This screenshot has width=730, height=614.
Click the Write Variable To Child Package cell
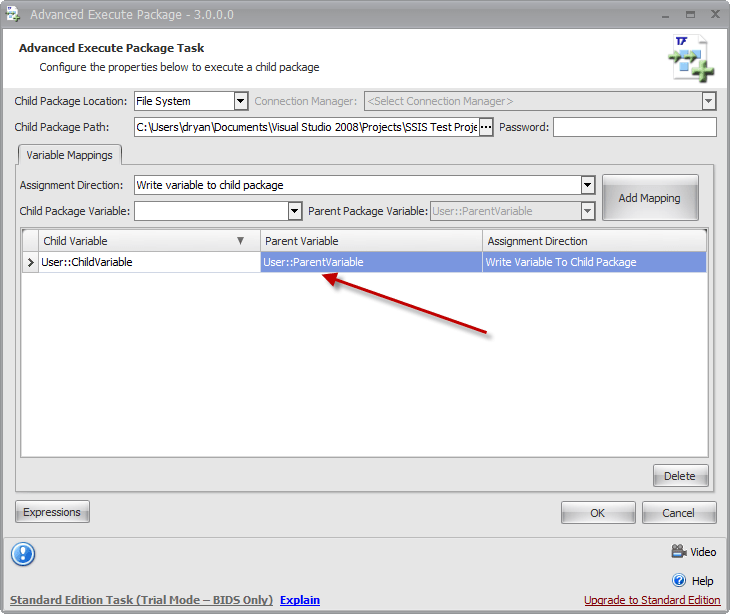[x=594, y=262]
